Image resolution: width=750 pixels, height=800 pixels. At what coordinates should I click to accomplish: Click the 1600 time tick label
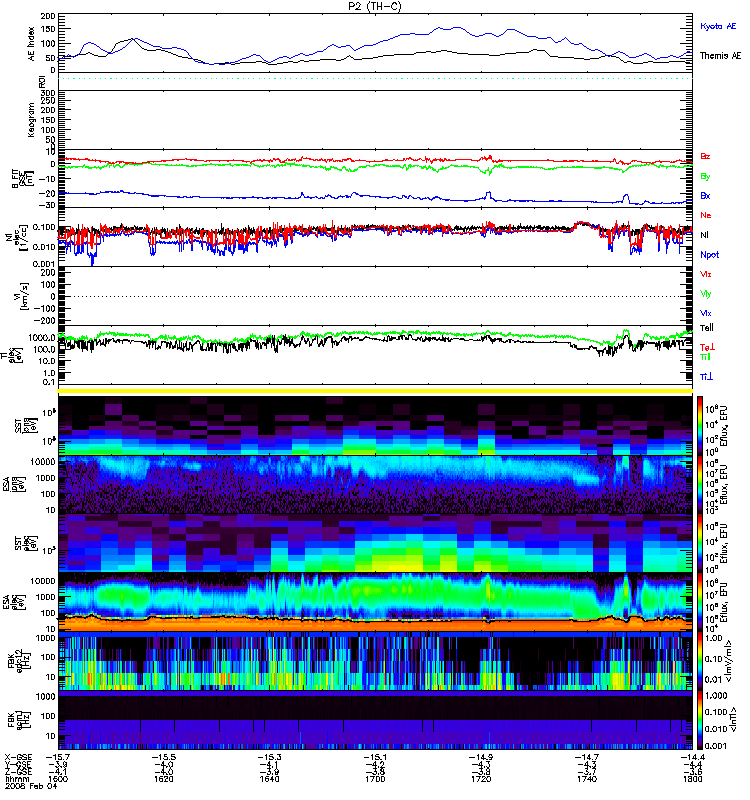pos(57,779)
